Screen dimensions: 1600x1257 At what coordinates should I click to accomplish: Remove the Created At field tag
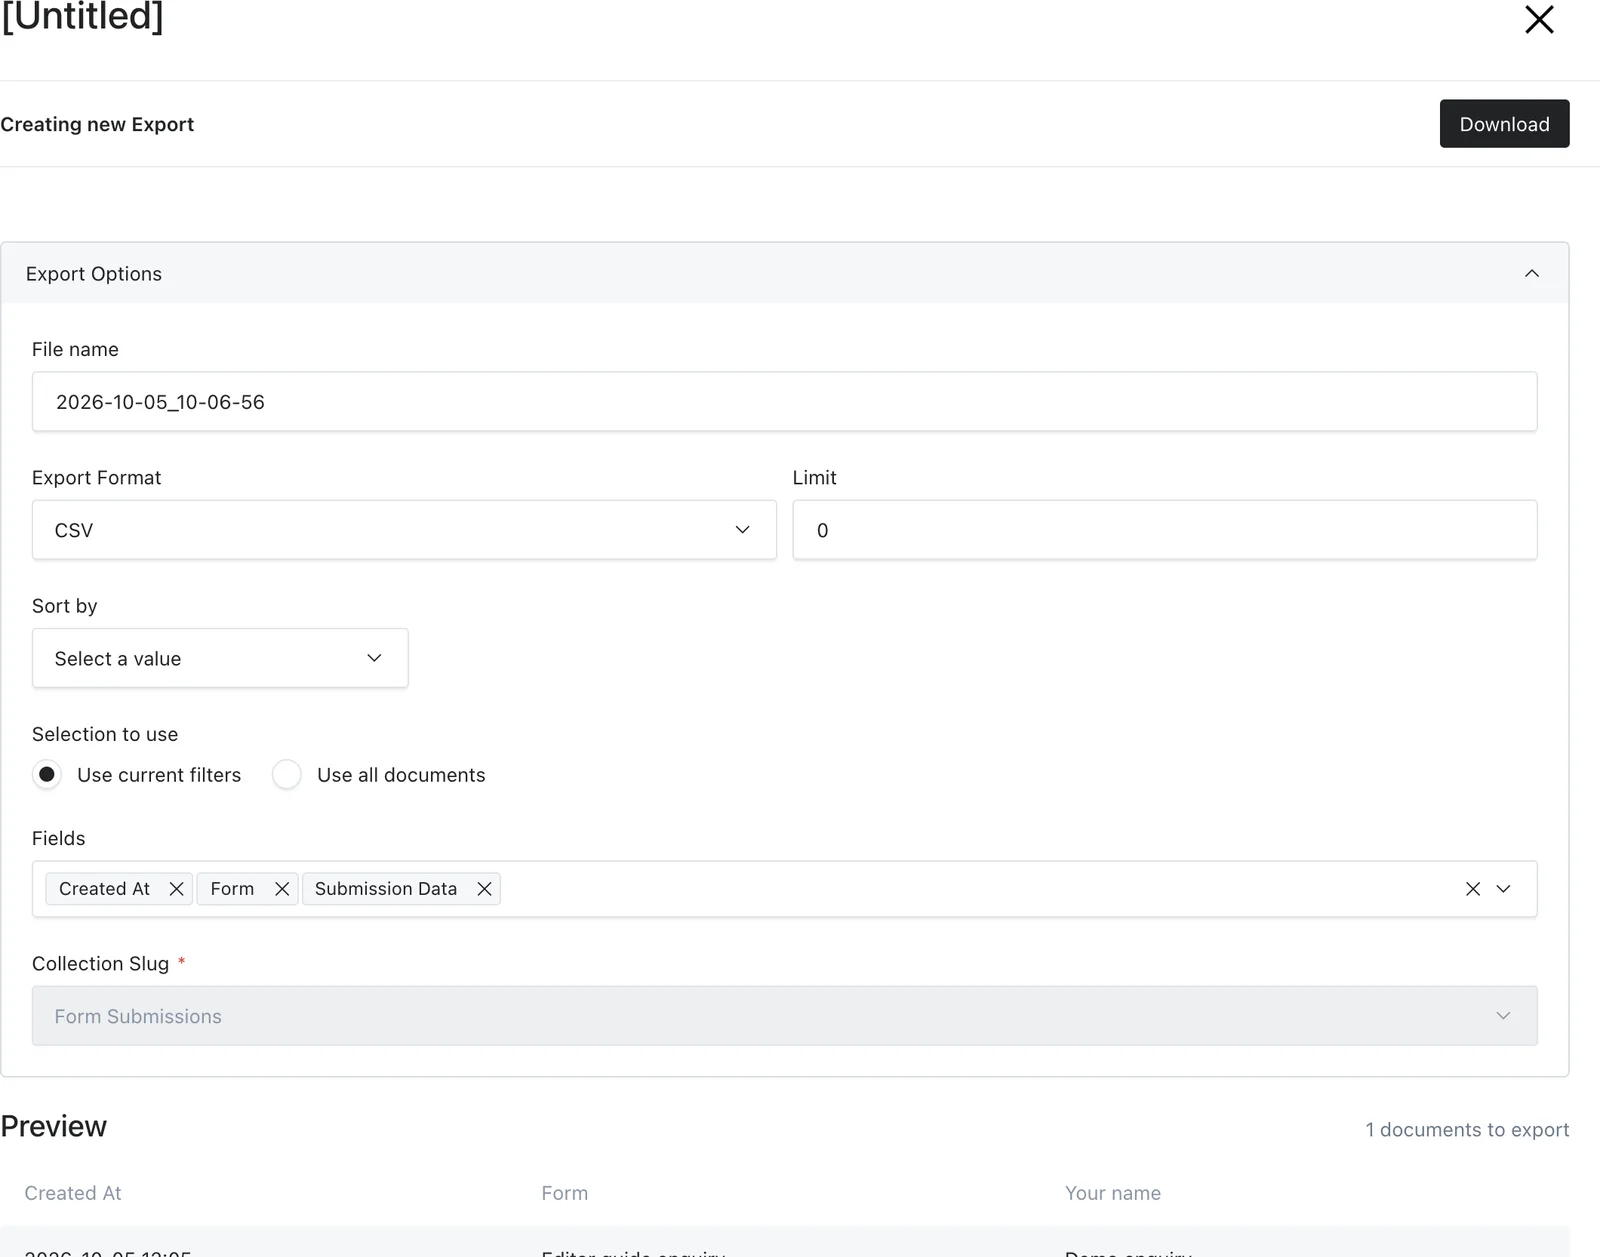176,889
